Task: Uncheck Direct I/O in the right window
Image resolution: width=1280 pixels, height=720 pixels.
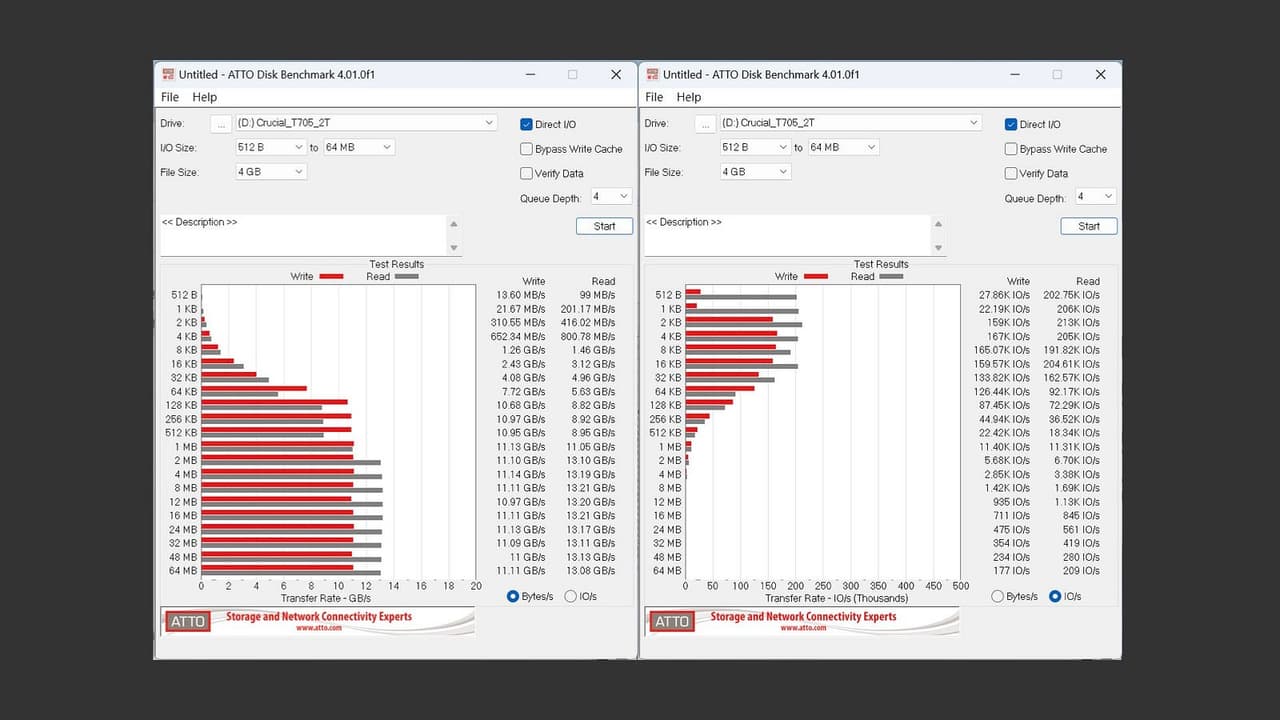Action: (x=1011, y=124)
